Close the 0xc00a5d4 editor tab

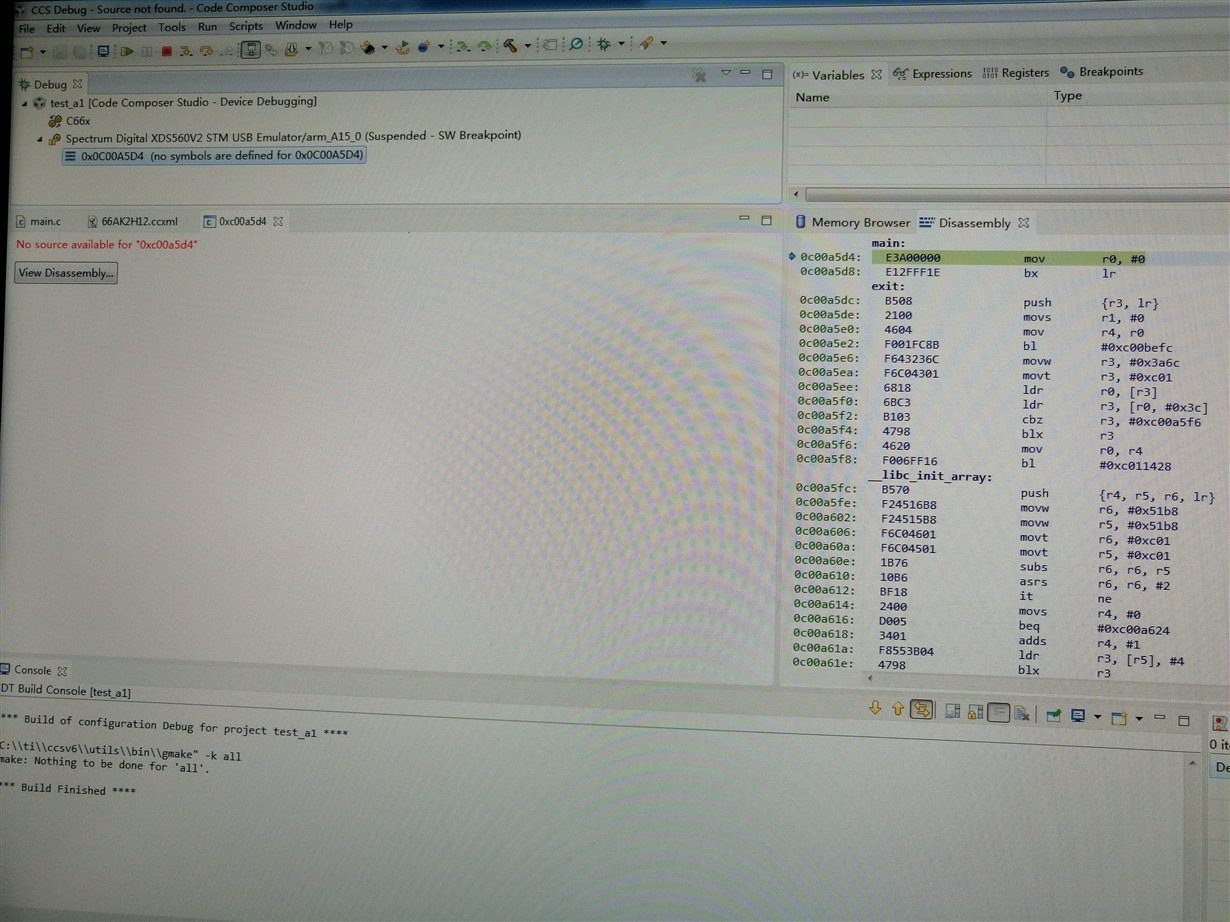click(279, 221)
